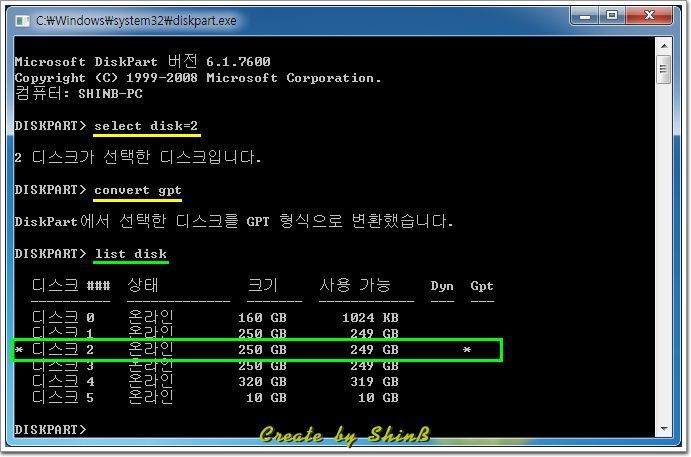Click the 'Microsoft DiskPart' version line
The width and height of the screenshot is (691, 457).
click(x=142, y=61)
